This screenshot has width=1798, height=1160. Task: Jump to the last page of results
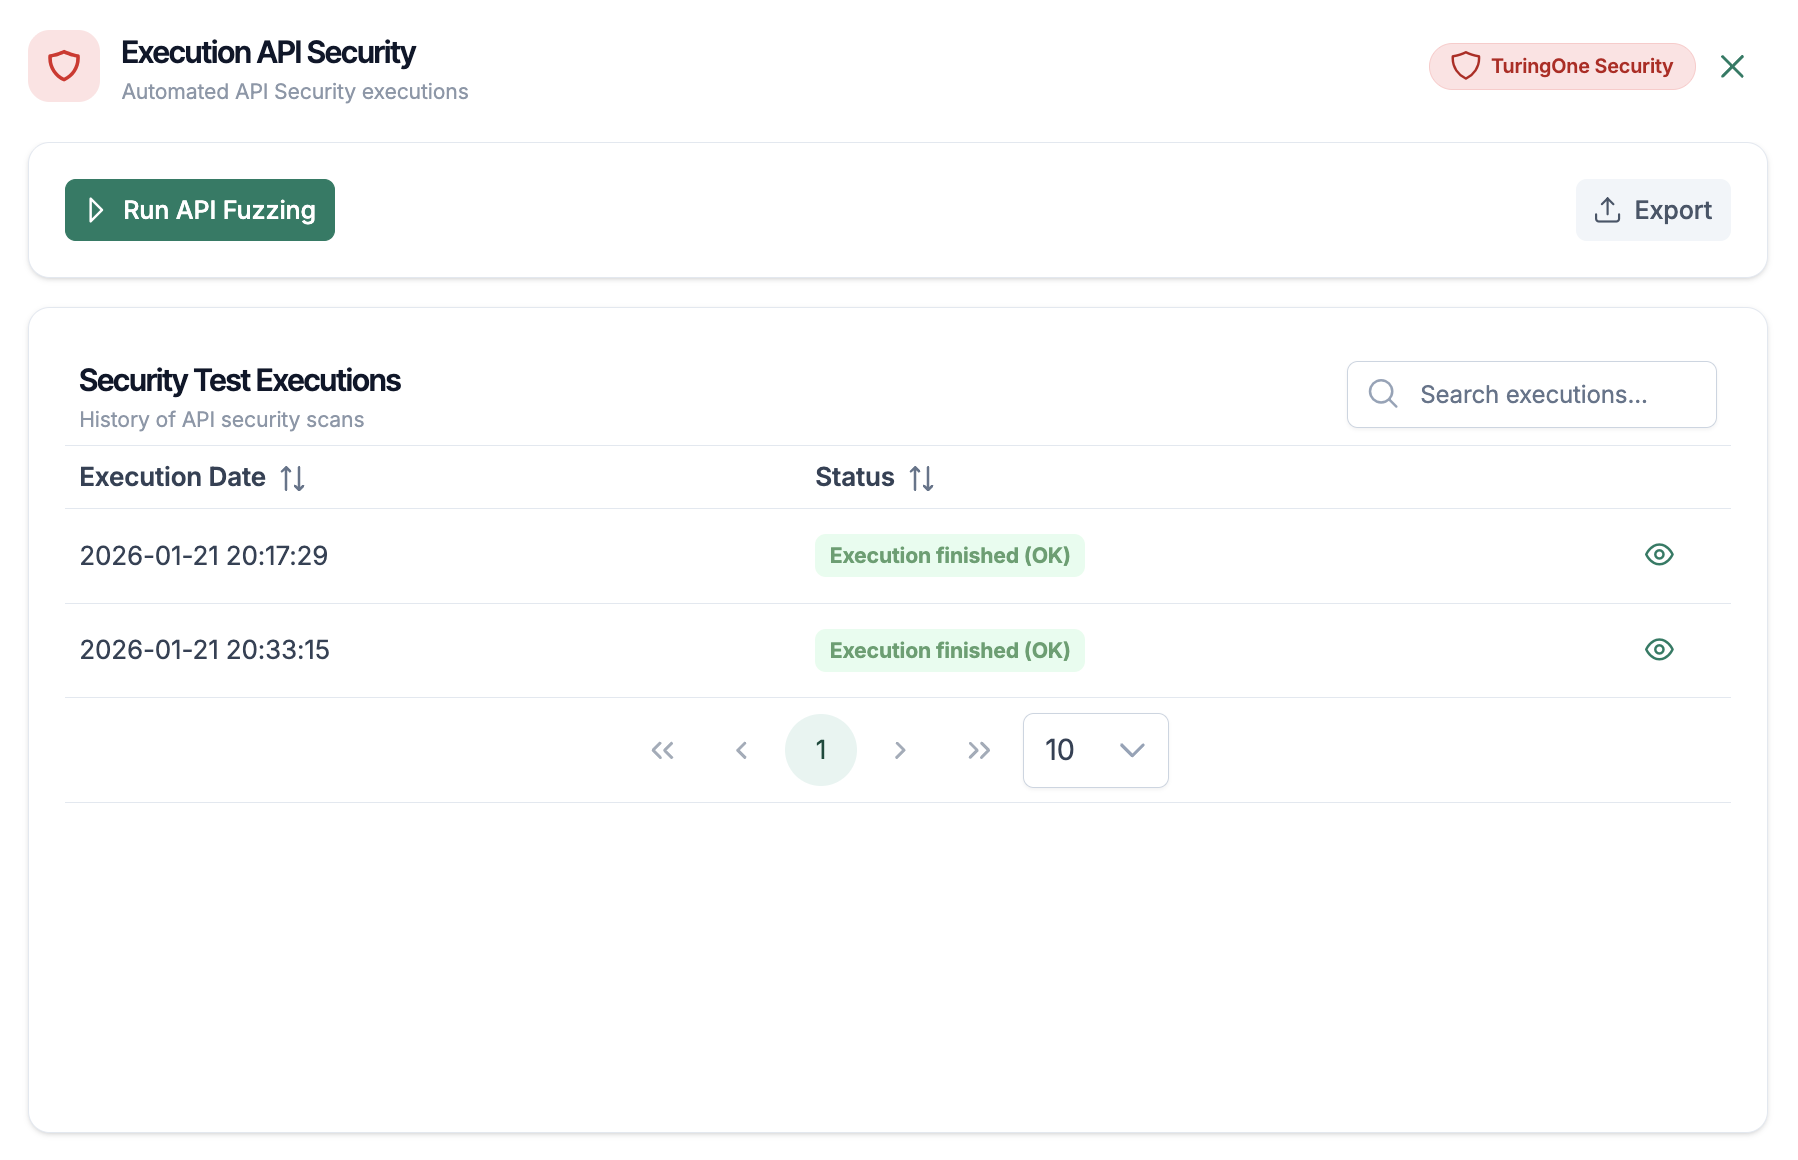[979, 750]
